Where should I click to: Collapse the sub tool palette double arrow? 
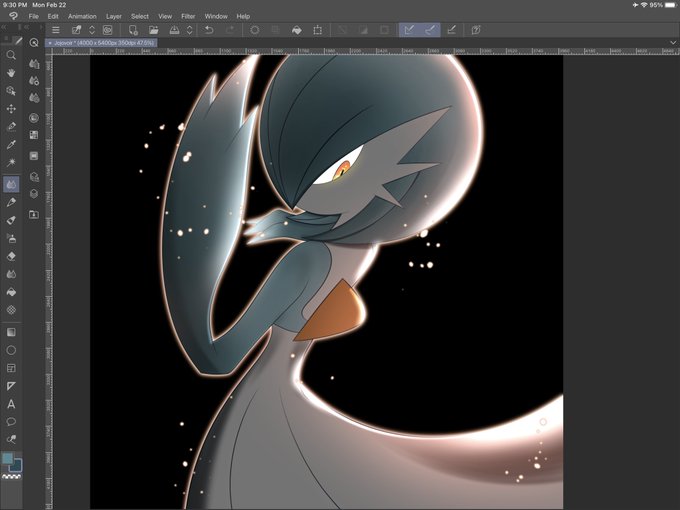27,27
